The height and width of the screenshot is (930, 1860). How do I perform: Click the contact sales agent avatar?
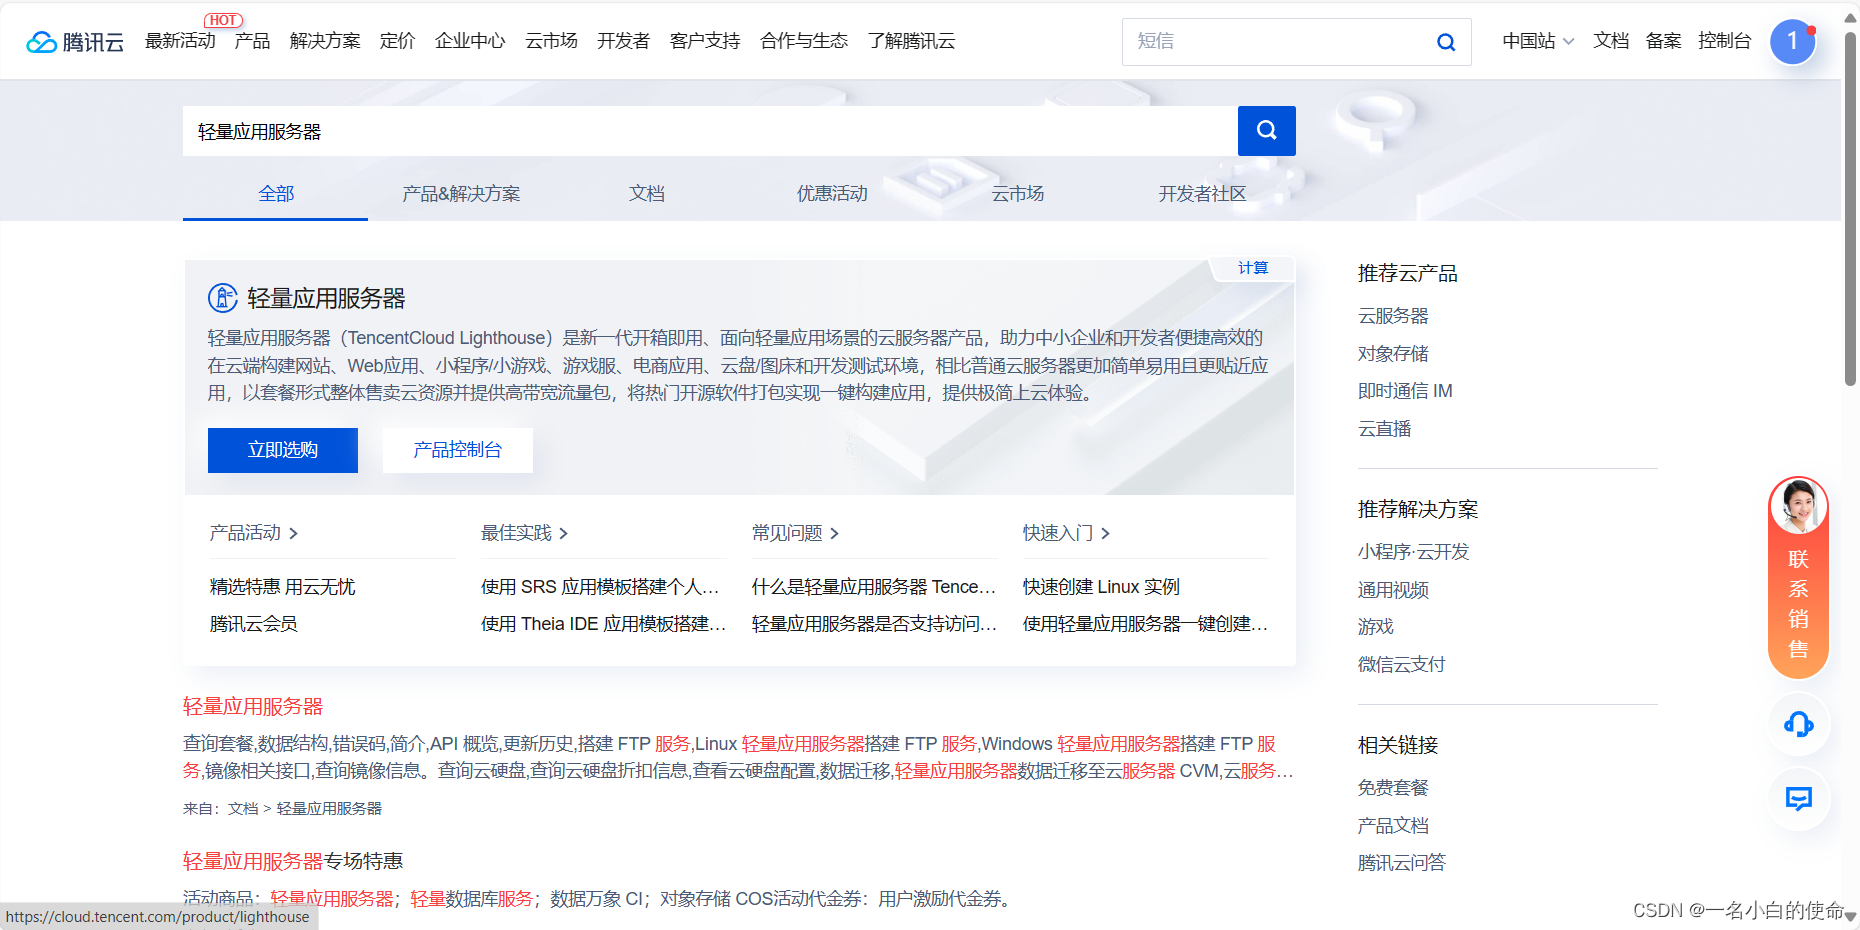(1798, 506)
